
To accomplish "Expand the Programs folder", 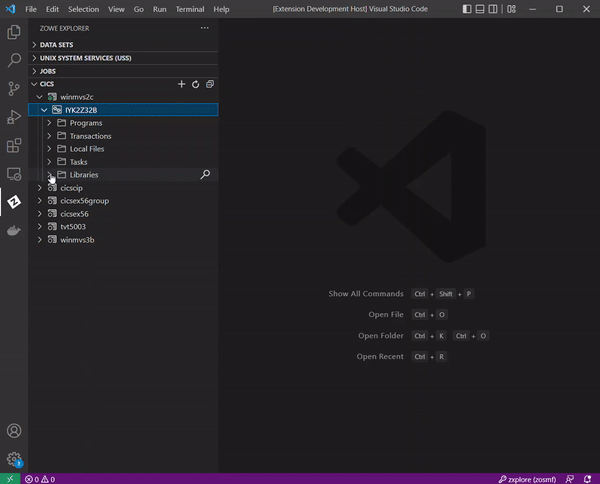I will point(49,123).
